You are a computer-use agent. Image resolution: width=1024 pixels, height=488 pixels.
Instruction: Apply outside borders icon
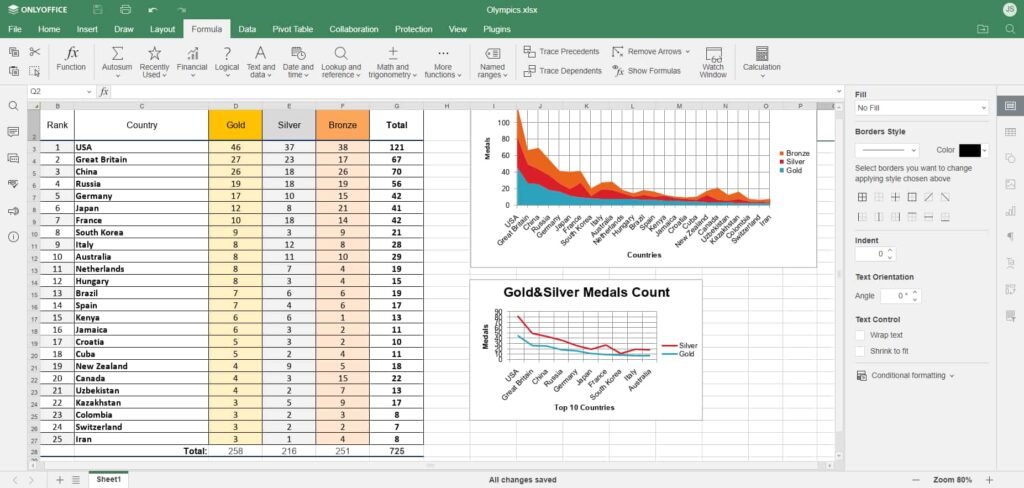coord(912,197)
